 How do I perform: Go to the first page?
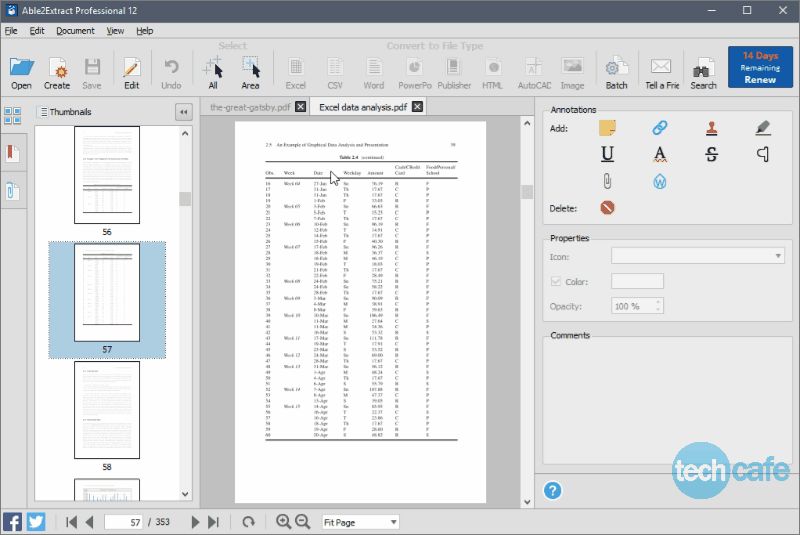pos(71,522)
